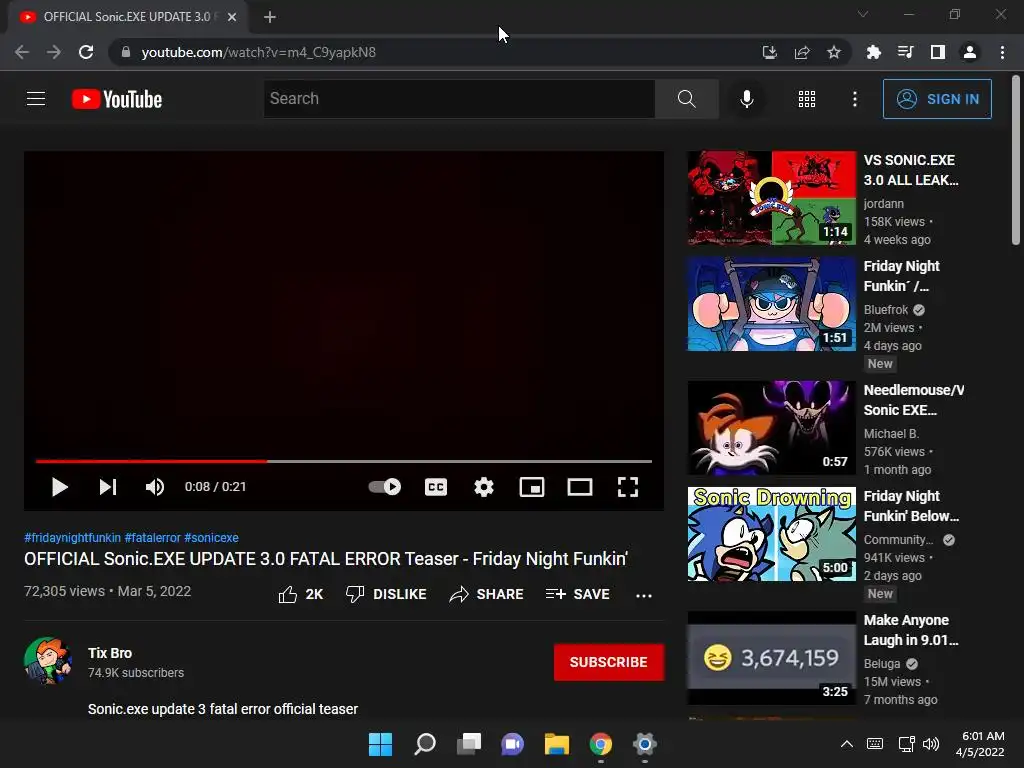Viewport: 1024px width, 768px height.
Task: Open media control icon in toolbar
Action: pyautogui.click(x=905, y=52)
